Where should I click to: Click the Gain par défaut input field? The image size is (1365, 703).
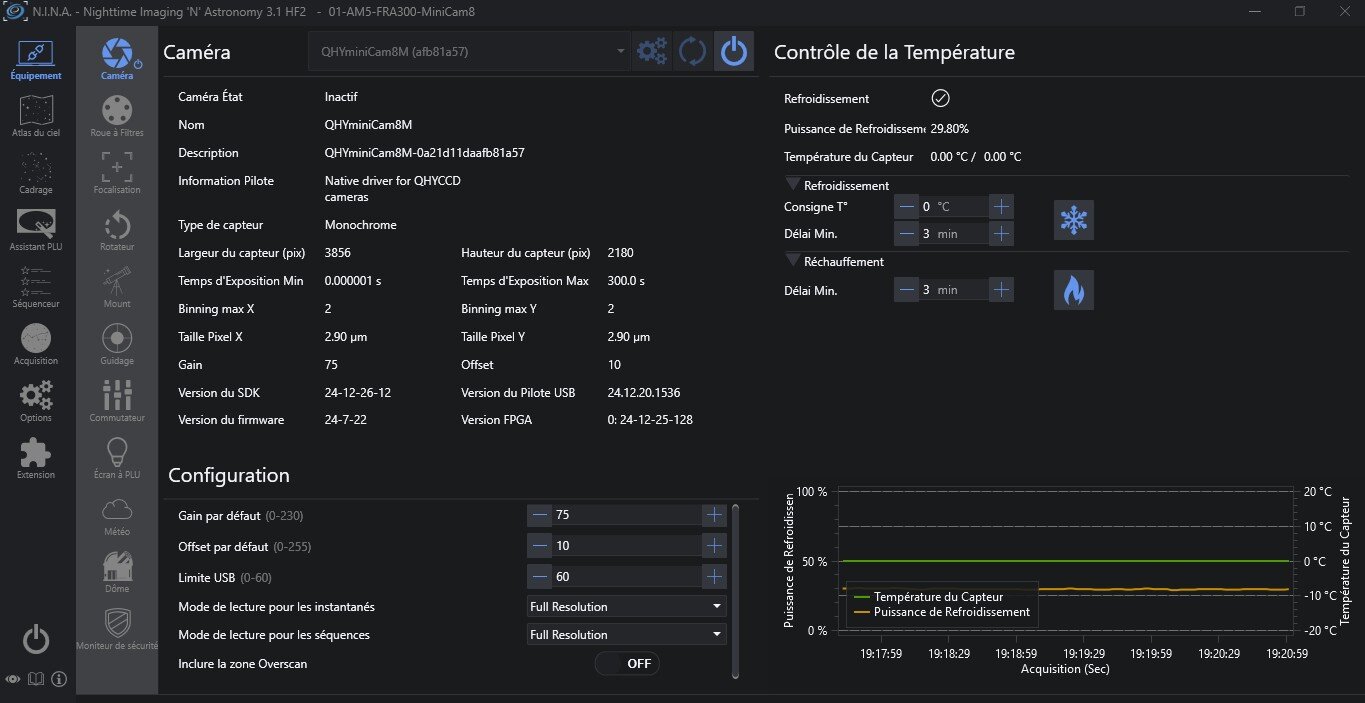click(x=627, y=514)
